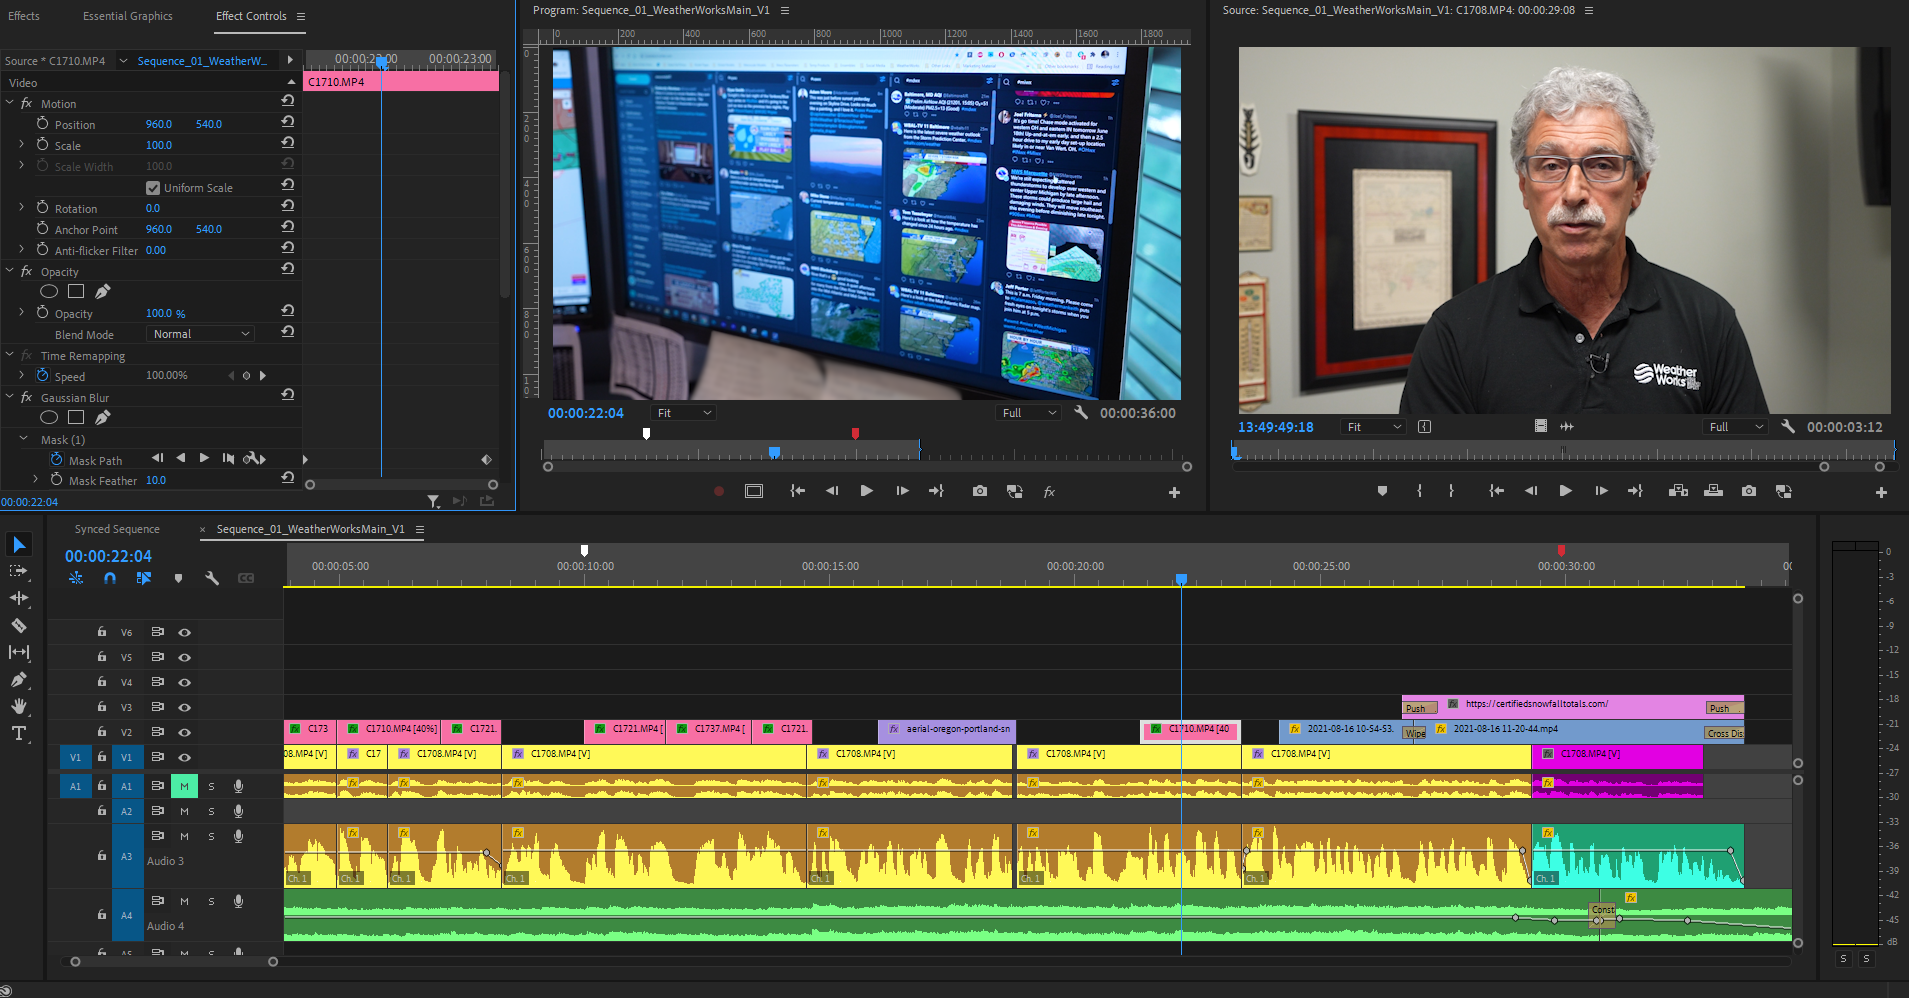Switch to Effects panel tab
The height and width of the screenshot is (998, 1909).
[24, 16]
